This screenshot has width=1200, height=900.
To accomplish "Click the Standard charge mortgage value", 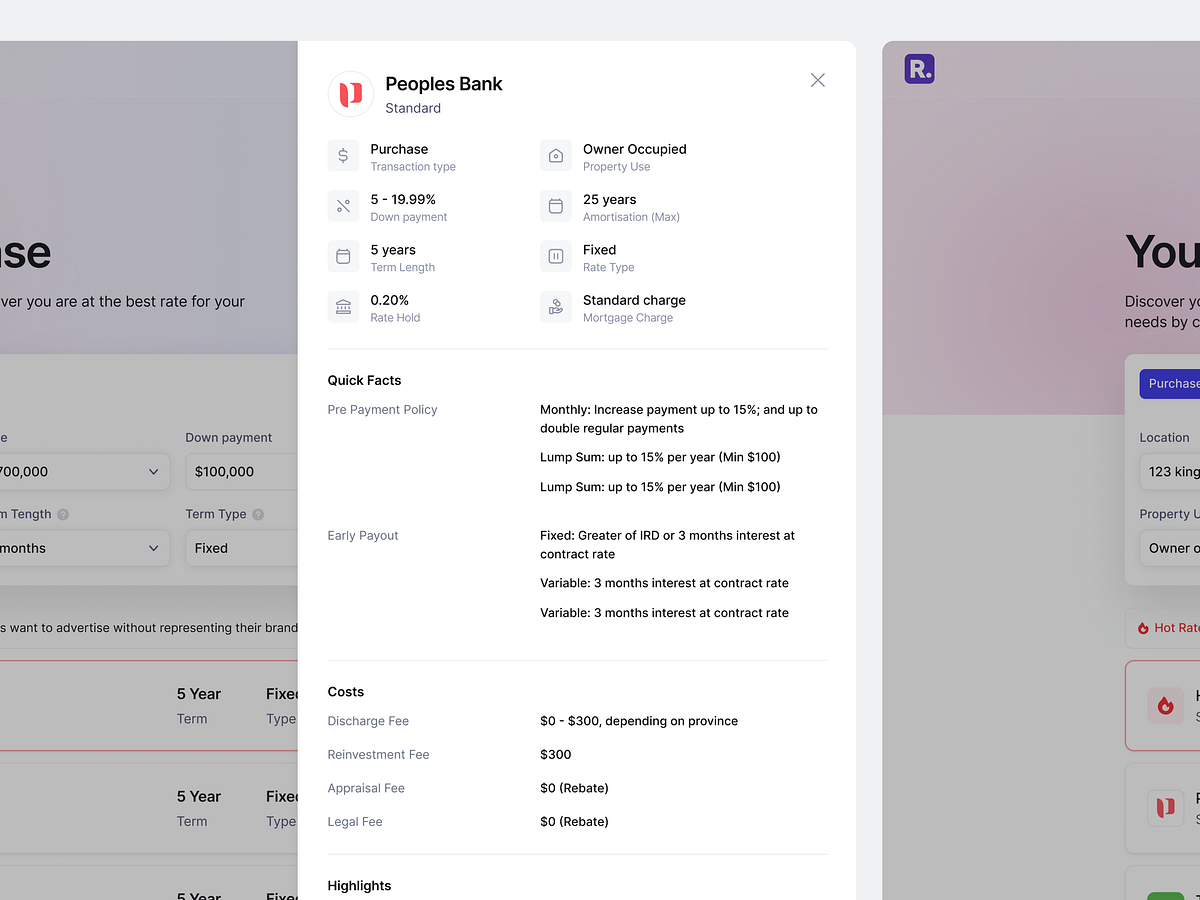I will 634,300.
